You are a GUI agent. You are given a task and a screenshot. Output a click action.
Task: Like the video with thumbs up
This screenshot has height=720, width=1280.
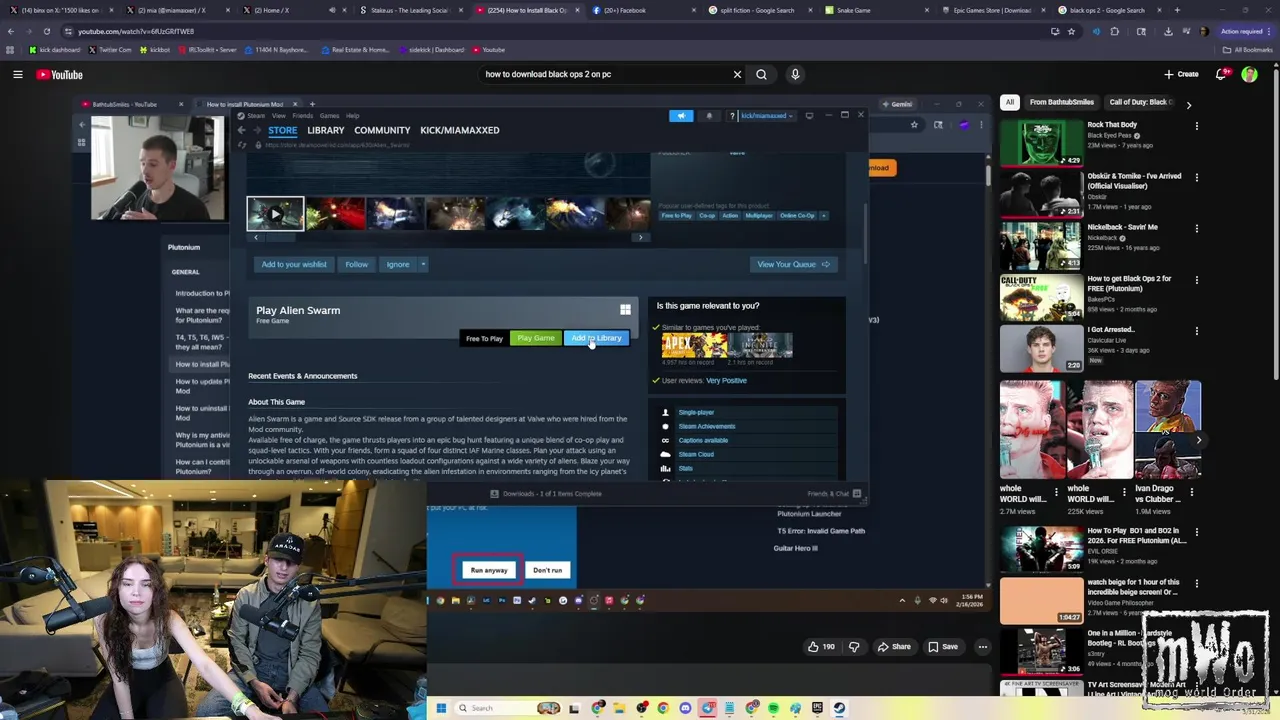[821, 647]
